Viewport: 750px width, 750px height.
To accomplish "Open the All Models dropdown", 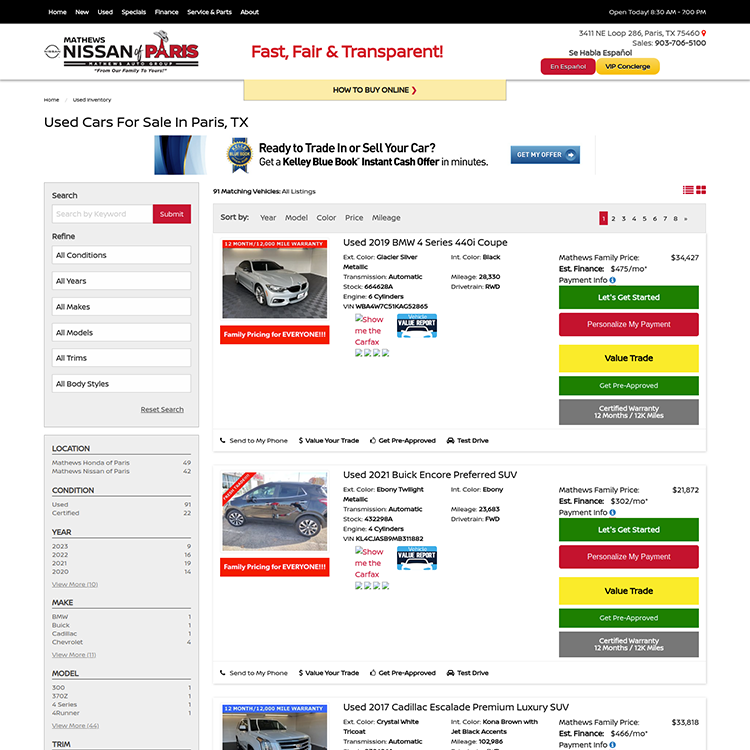I will click(x=121, y=332).
